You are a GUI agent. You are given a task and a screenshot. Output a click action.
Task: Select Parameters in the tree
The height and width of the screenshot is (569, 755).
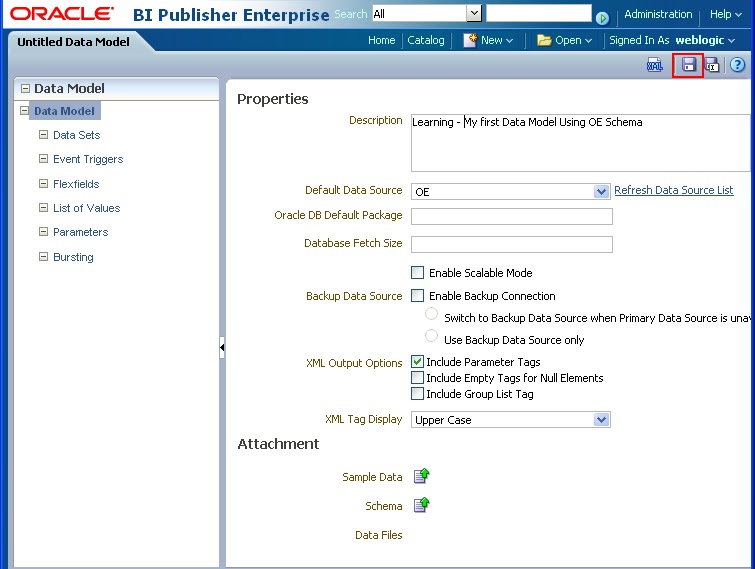[x=80, y=232]
